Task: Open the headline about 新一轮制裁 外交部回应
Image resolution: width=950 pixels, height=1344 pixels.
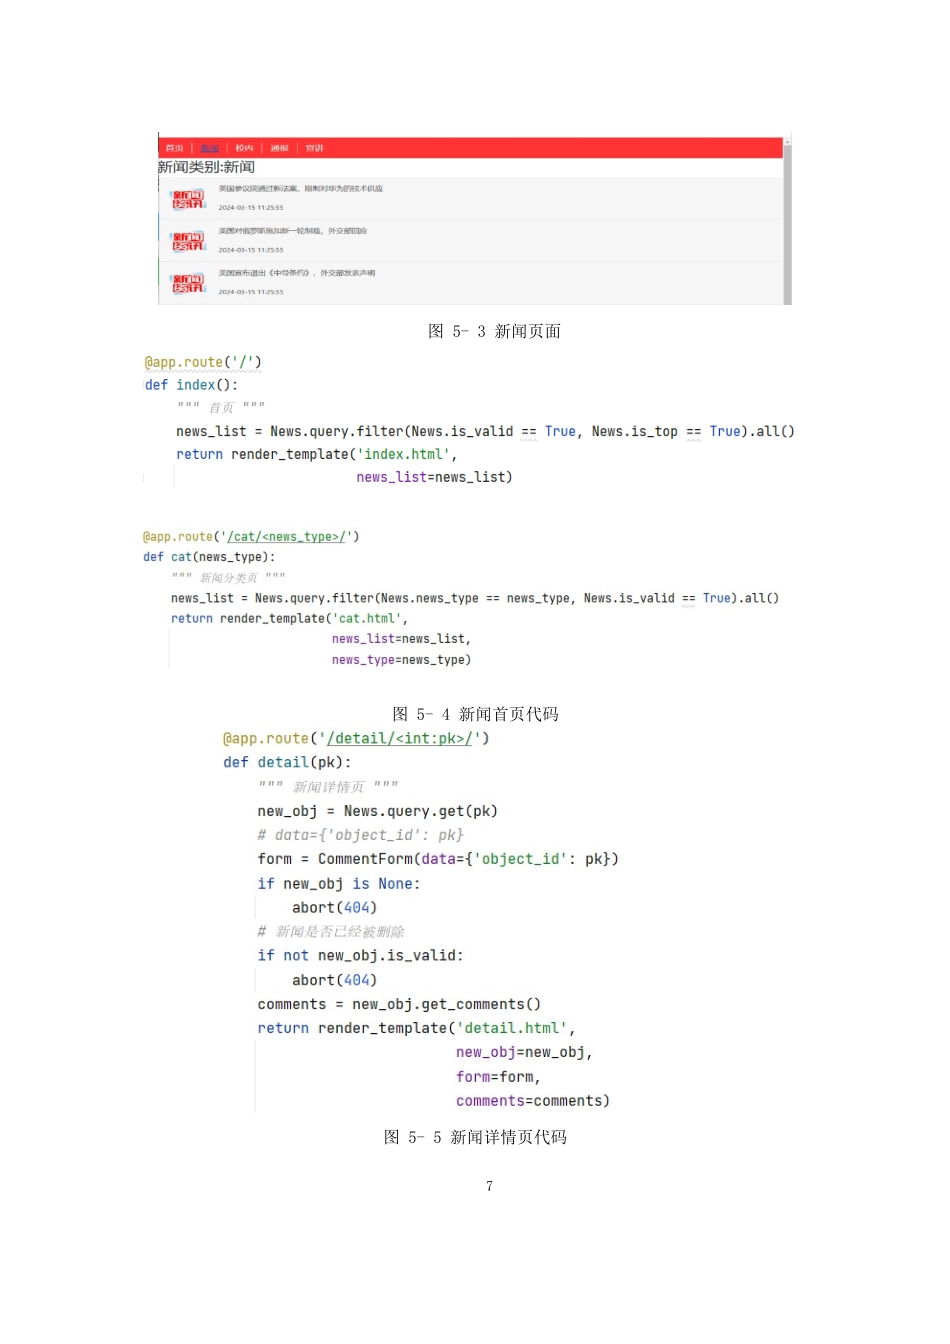Action: pos(293,231)
